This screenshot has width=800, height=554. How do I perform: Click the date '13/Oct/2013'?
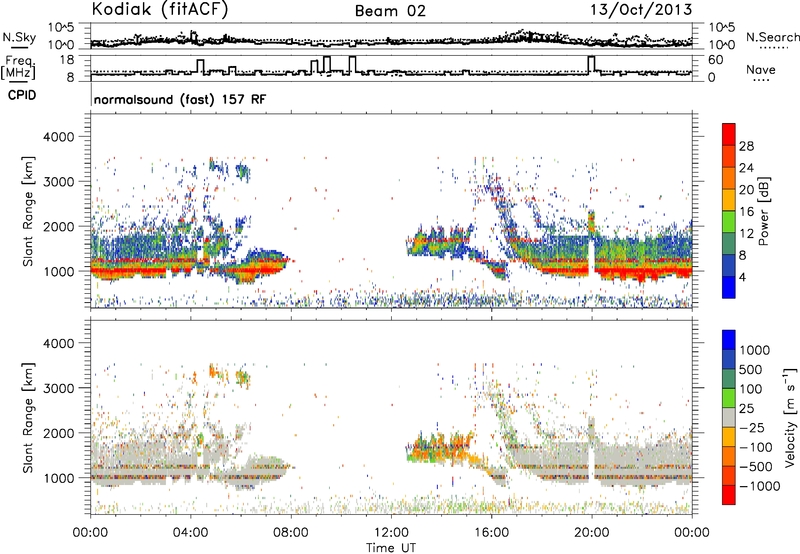[x=641, y=10]
